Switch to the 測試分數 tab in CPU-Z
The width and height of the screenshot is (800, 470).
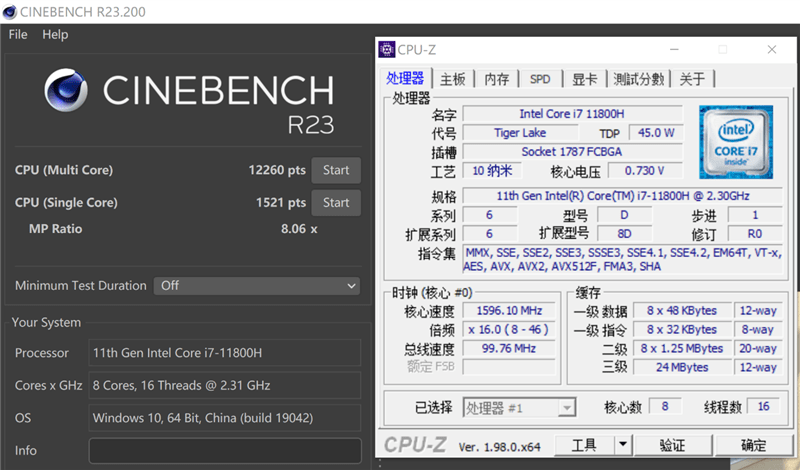(638, 79)
